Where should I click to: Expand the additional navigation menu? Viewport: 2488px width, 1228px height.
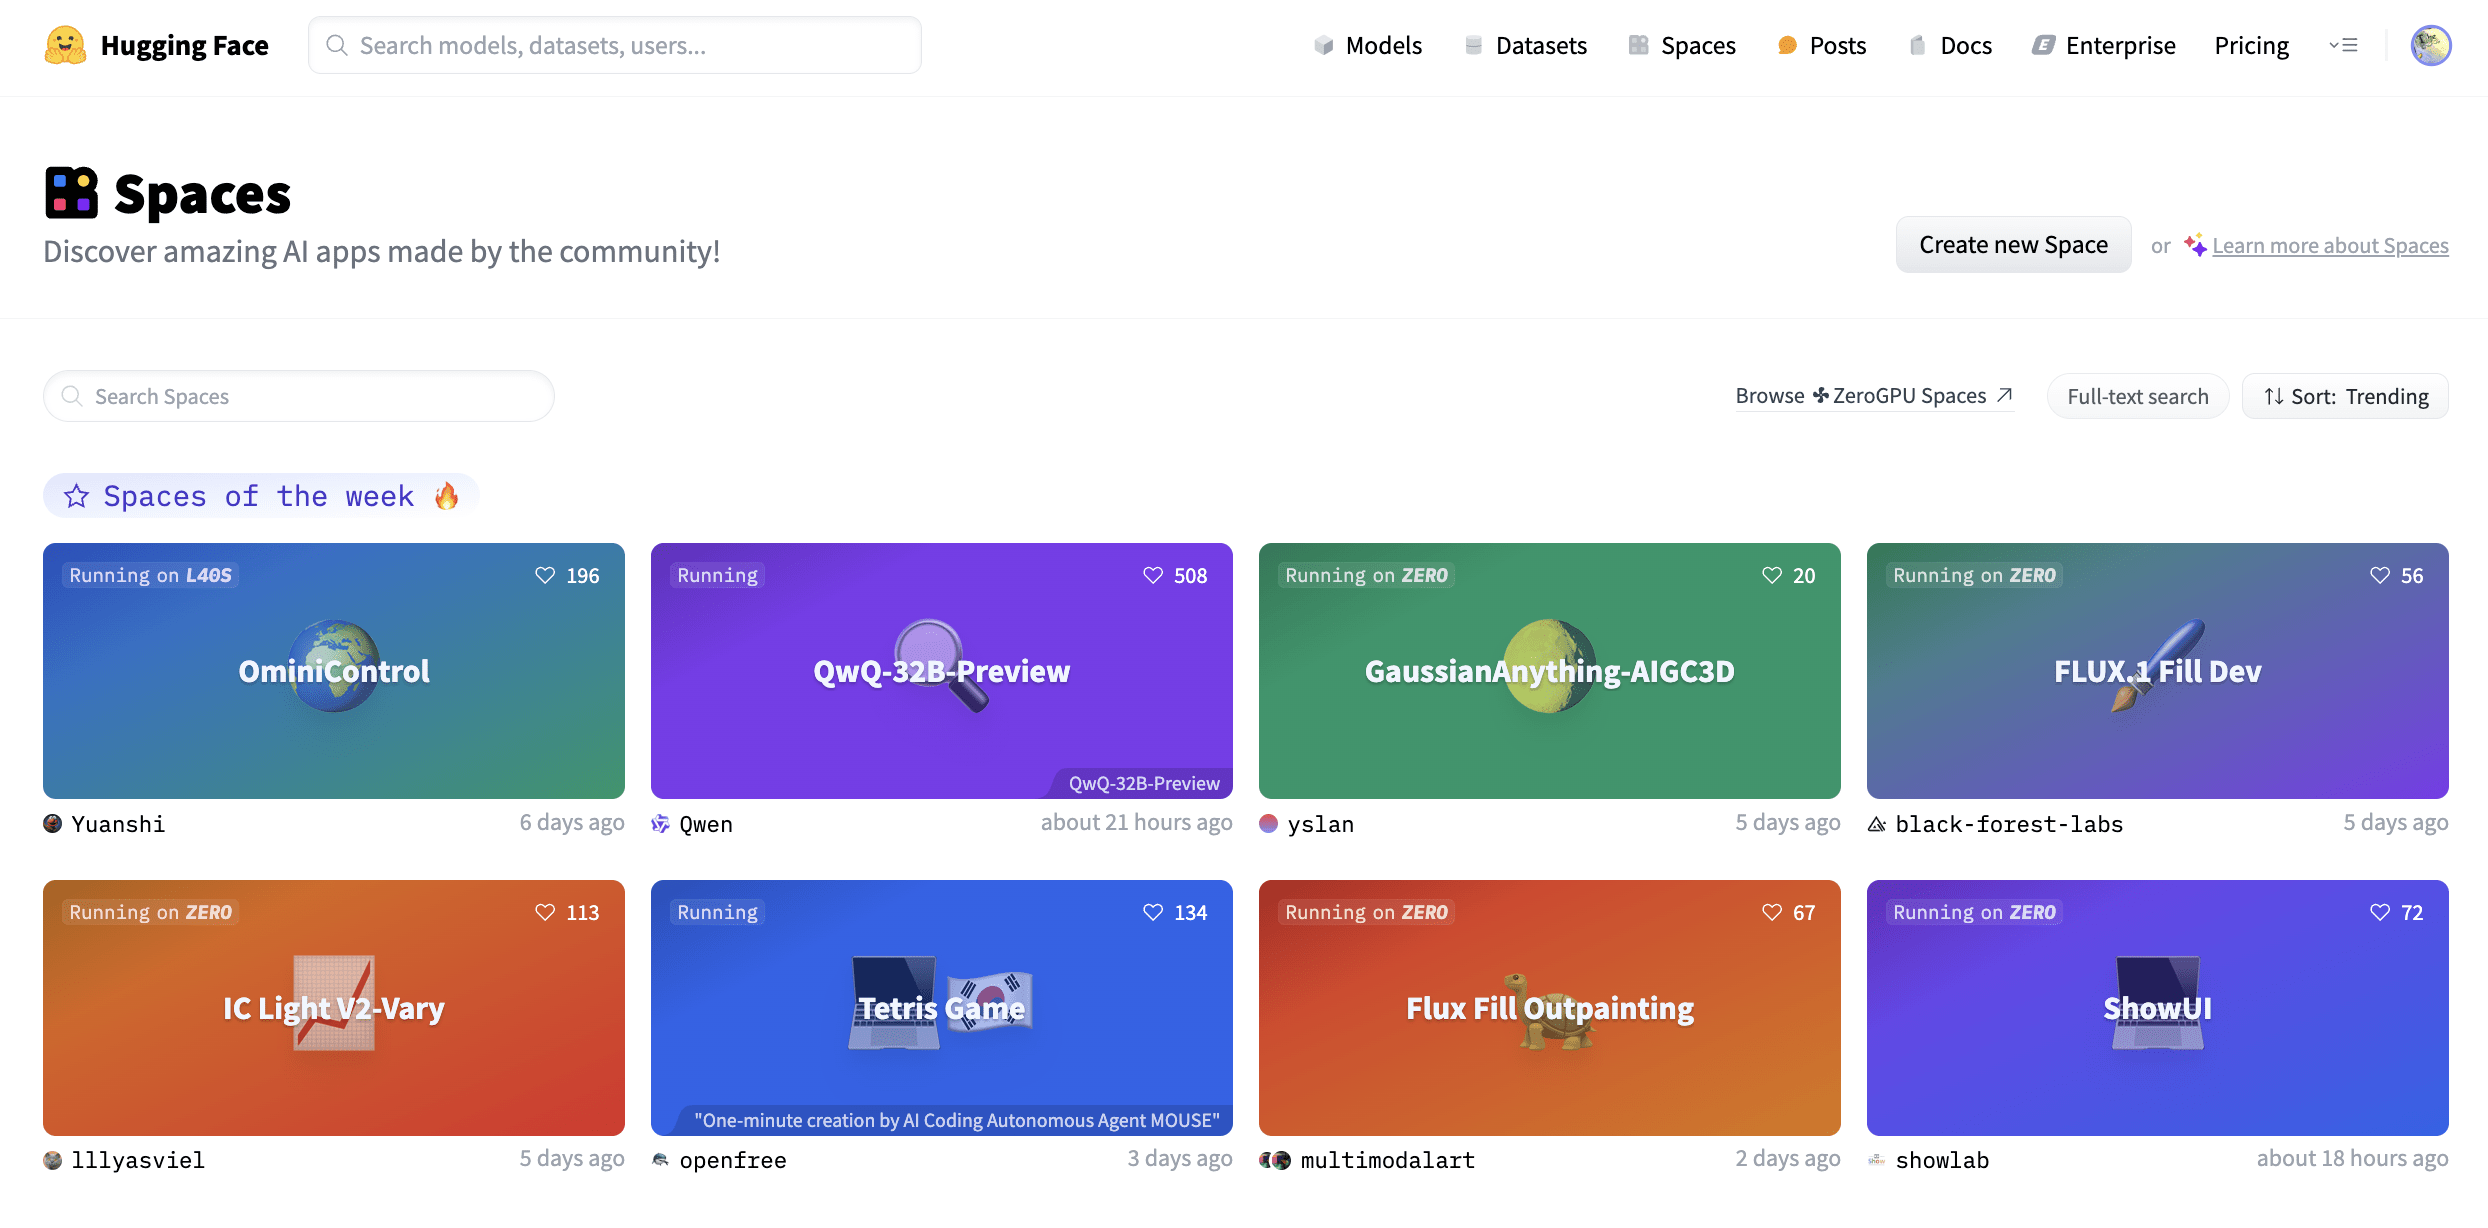[2343, 45]
